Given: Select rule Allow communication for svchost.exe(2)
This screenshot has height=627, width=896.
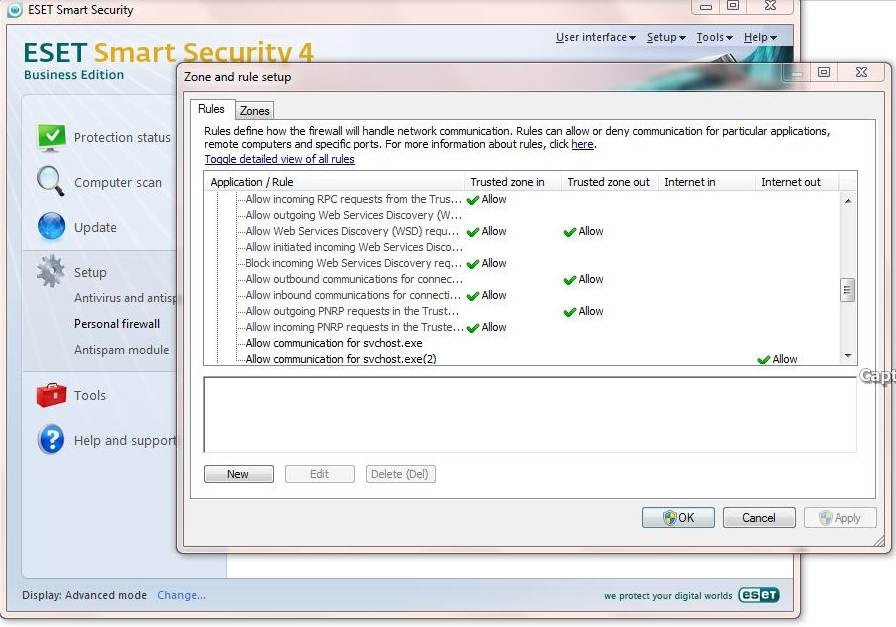Looking at the screenshot, I should [x=341, y=360].
